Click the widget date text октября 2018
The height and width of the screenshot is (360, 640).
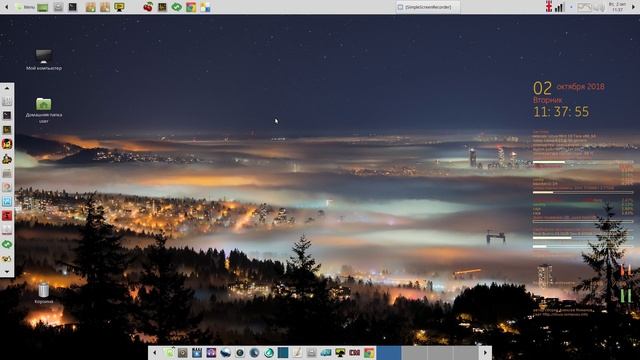[580, 87]
